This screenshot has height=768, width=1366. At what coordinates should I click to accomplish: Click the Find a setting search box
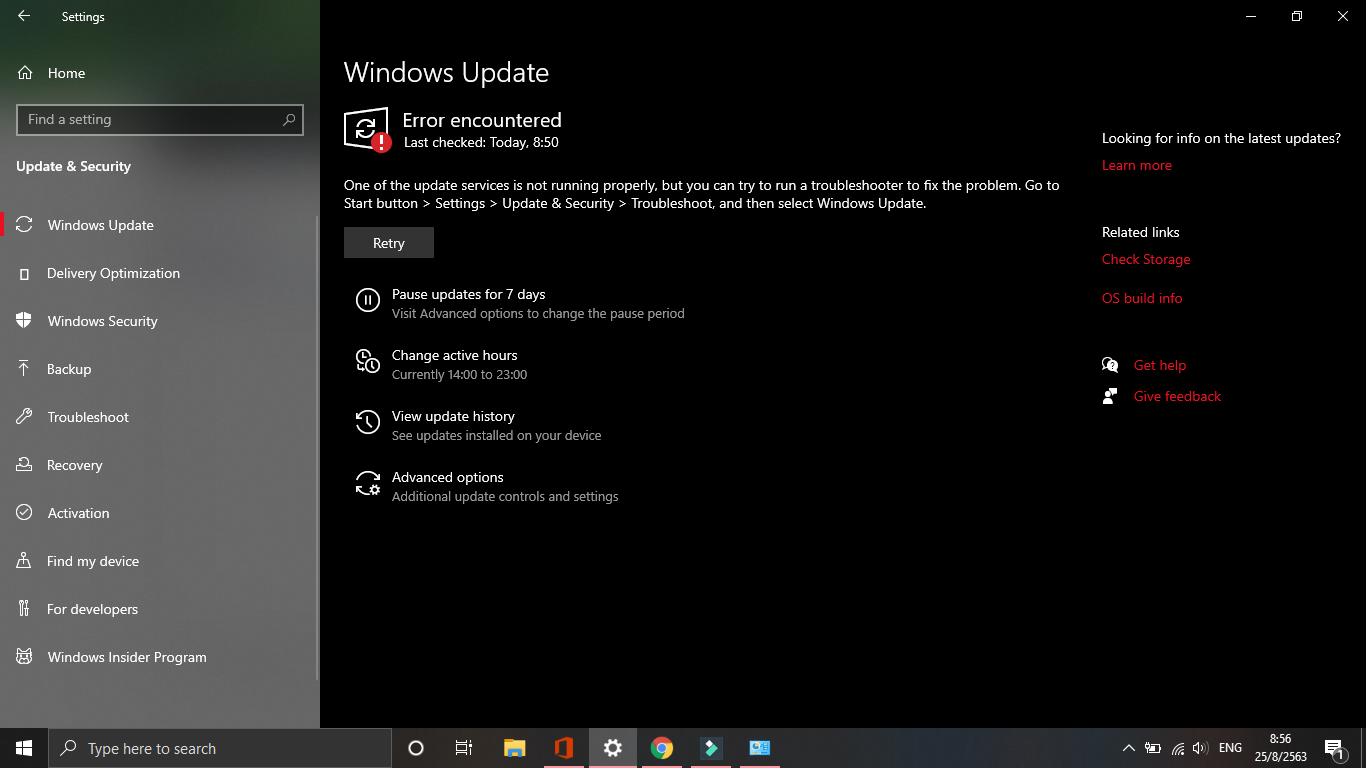(160, 119)
